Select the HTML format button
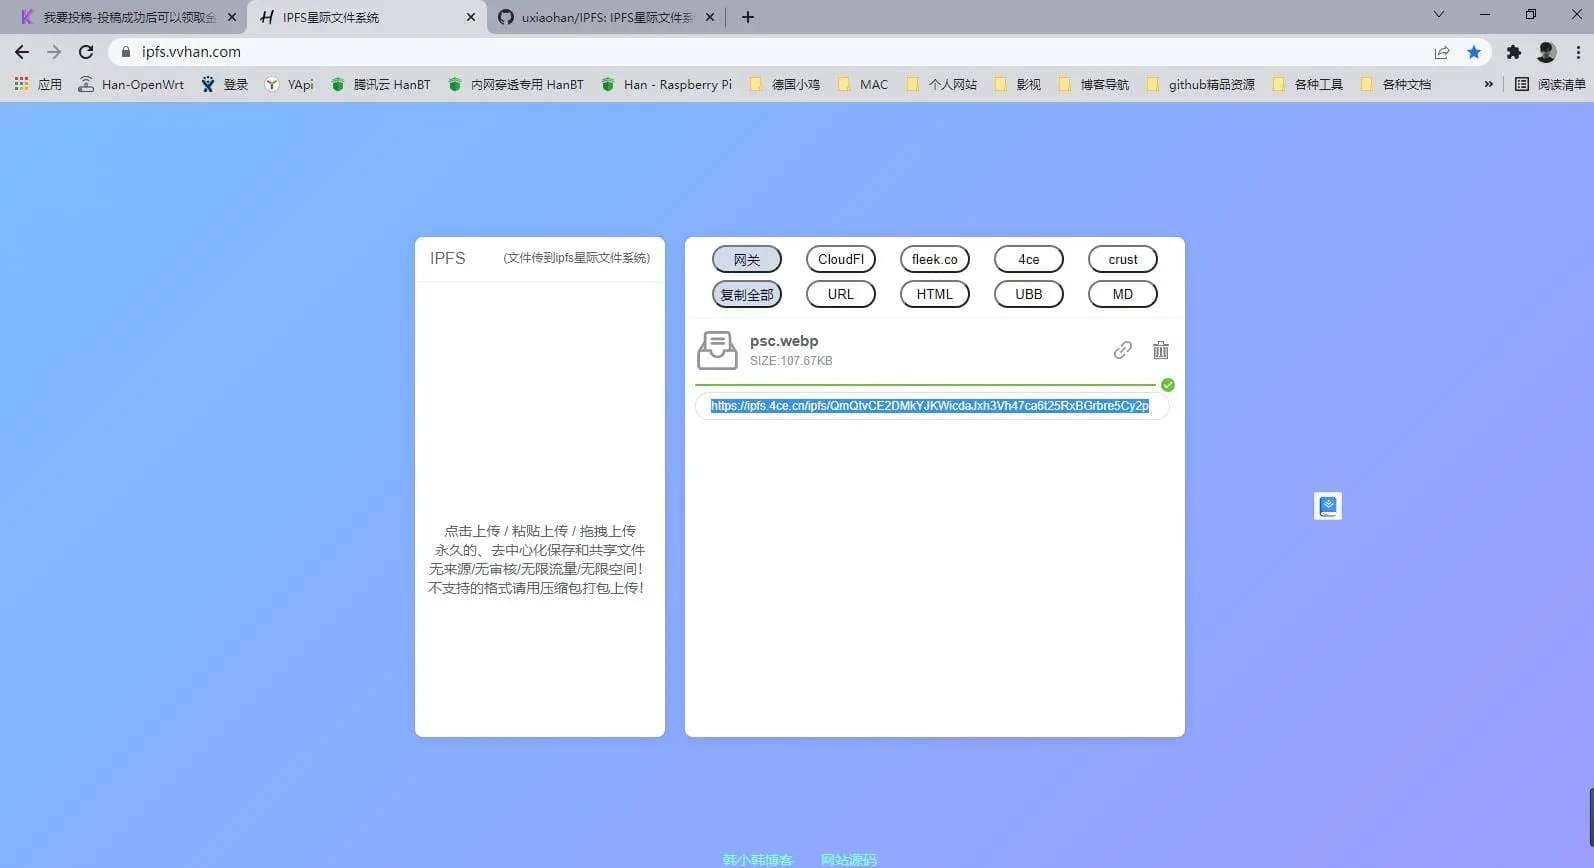Image resolution: width=1594 pixels, height=868 pixels. click(934, 294)
